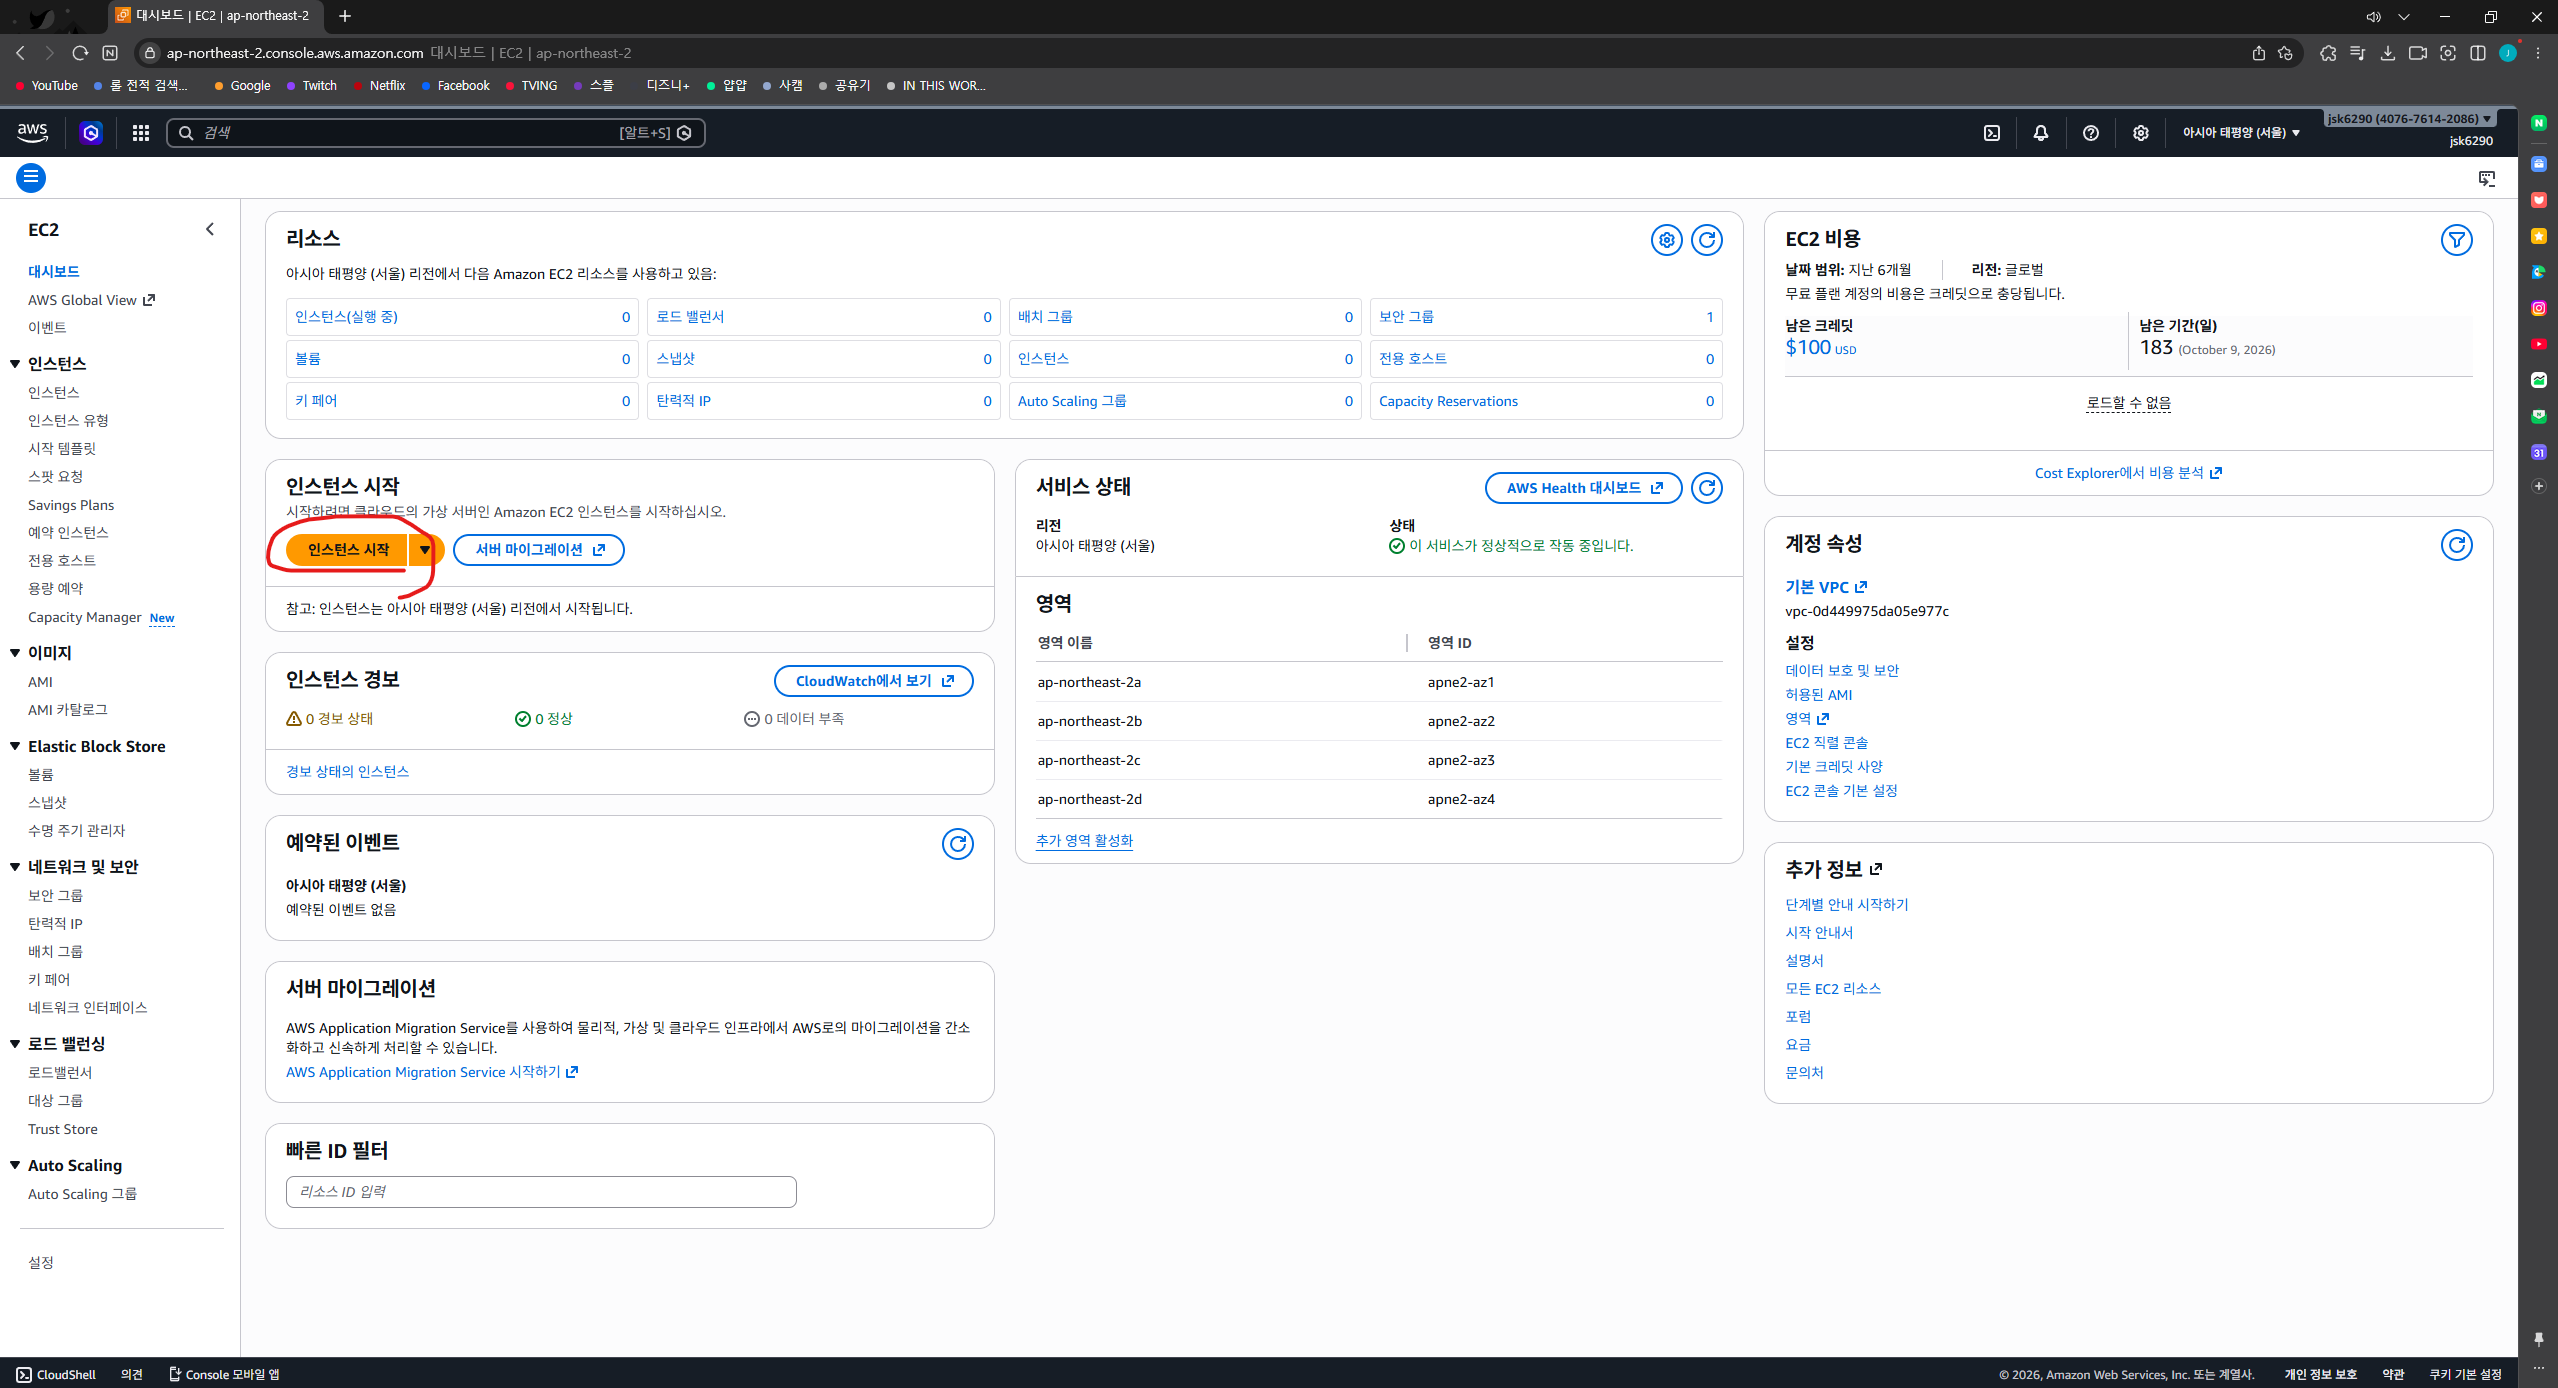This screenshot has height=1388, width=2558.
Task: Click AWS Application Migration Service 시작하기 link
Action: pos(432,1072)
